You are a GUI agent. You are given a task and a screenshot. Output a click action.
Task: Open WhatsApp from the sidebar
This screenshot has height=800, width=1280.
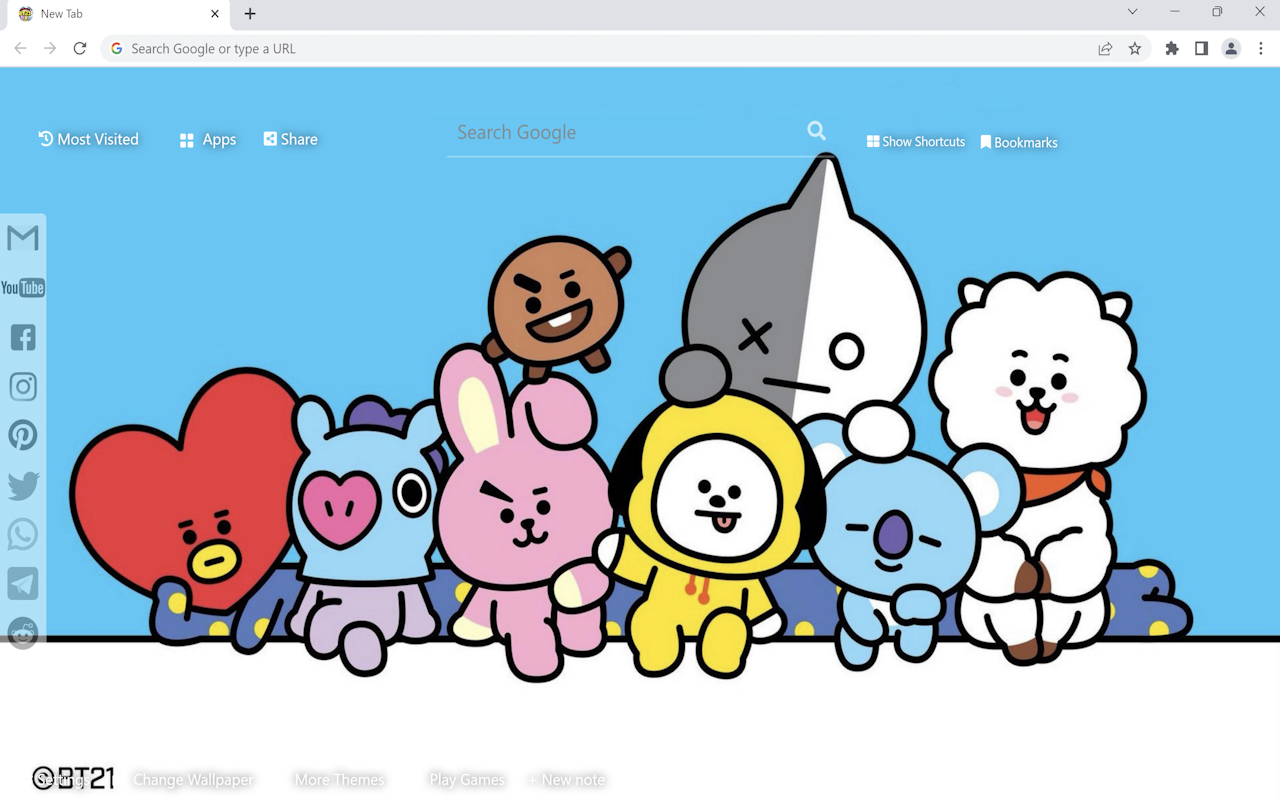tap(23, 534)
